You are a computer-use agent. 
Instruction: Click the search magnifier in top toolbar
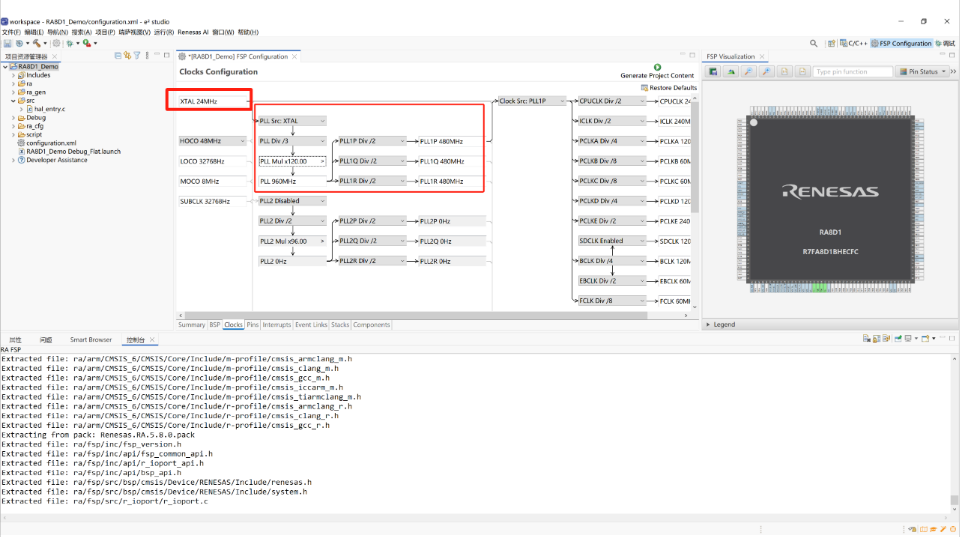(813, 43)
